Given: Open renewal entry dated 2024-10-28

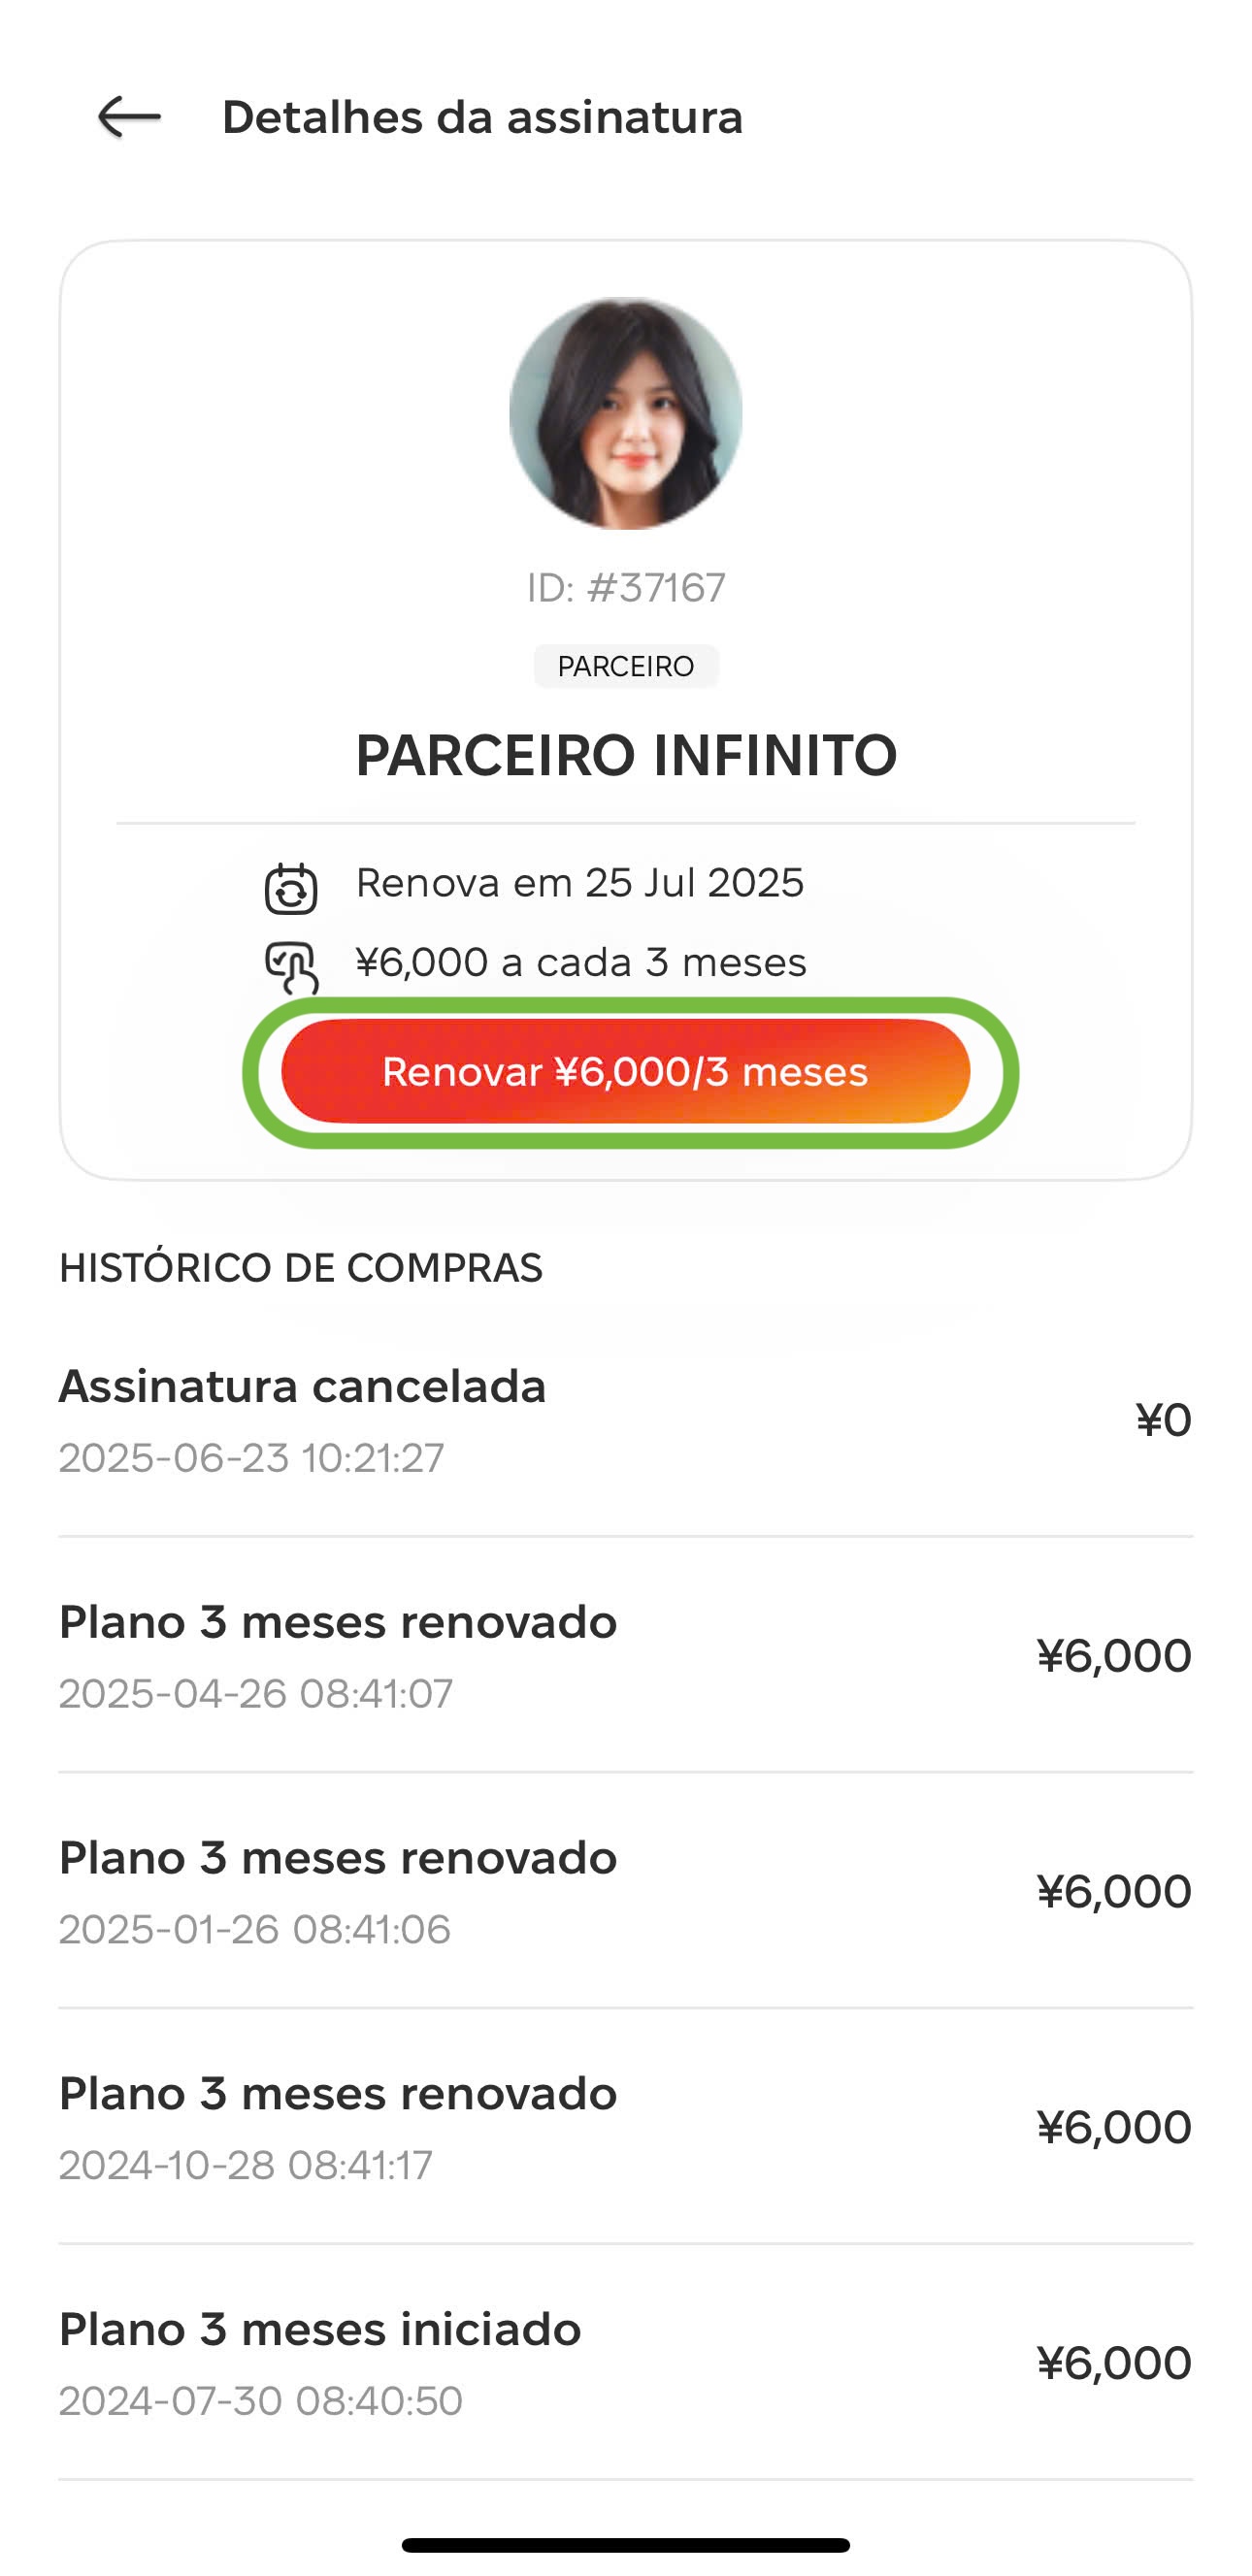Looking at the screenshot, I should (x=626, y=2128).
